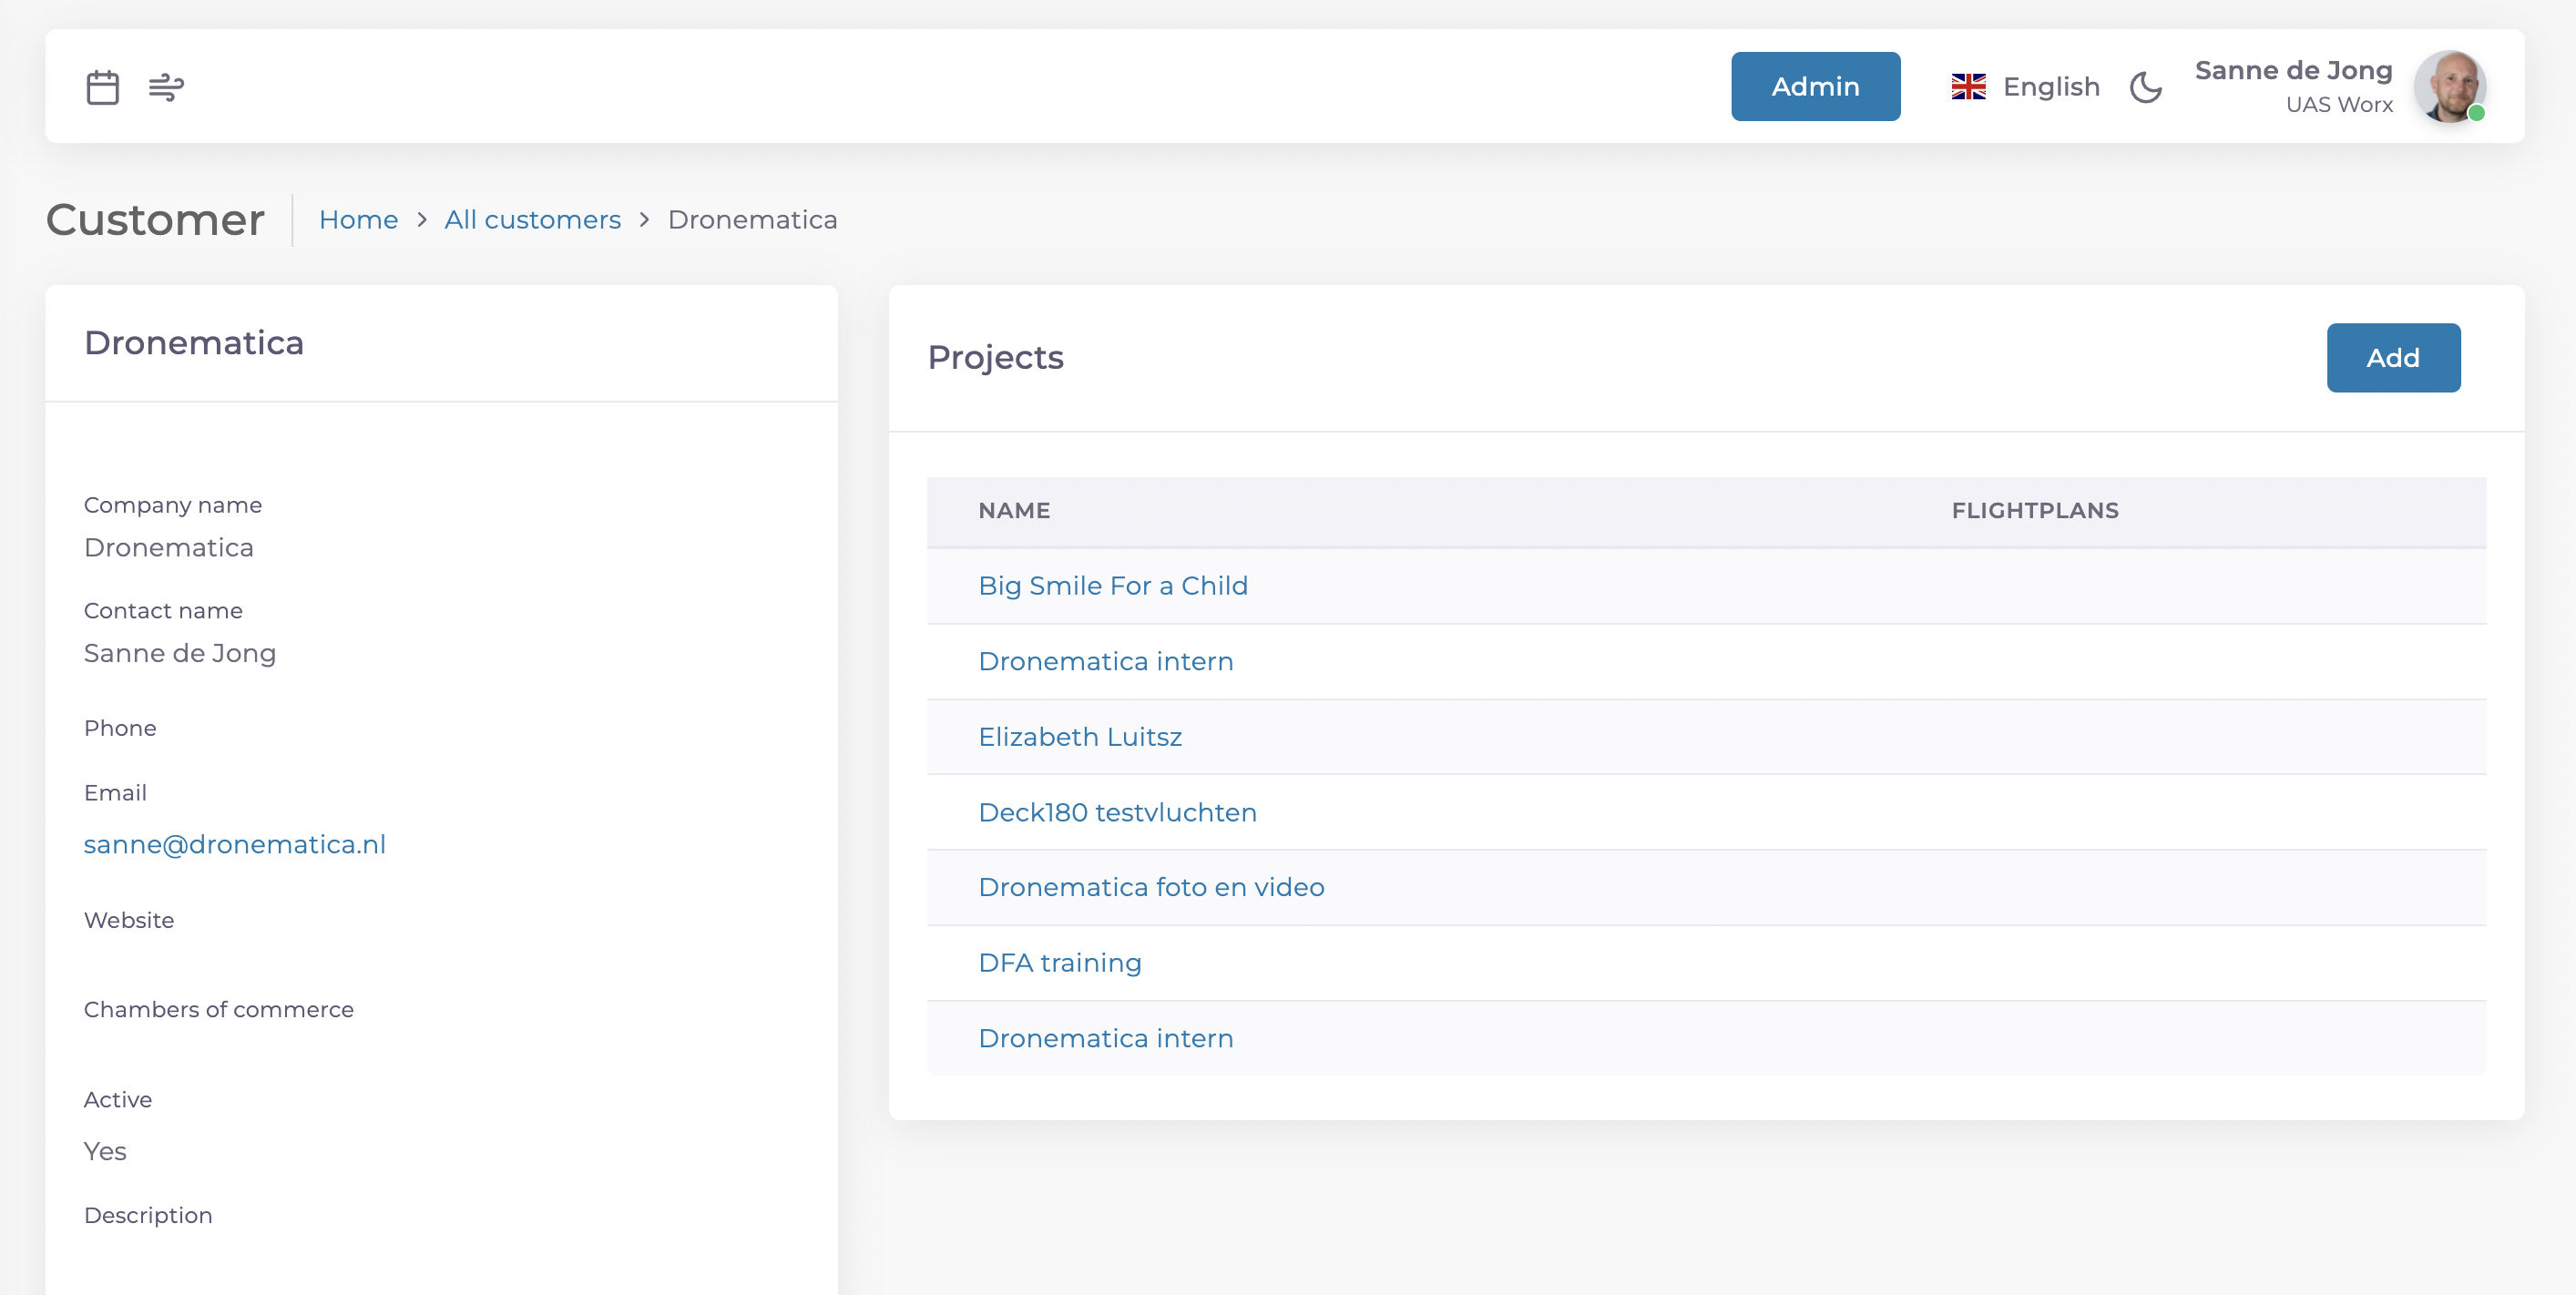The height and width of the screenshot is (1295, 2576).
Task: Open the first Dronematica intern project
Action: [x=1105, y=662]
